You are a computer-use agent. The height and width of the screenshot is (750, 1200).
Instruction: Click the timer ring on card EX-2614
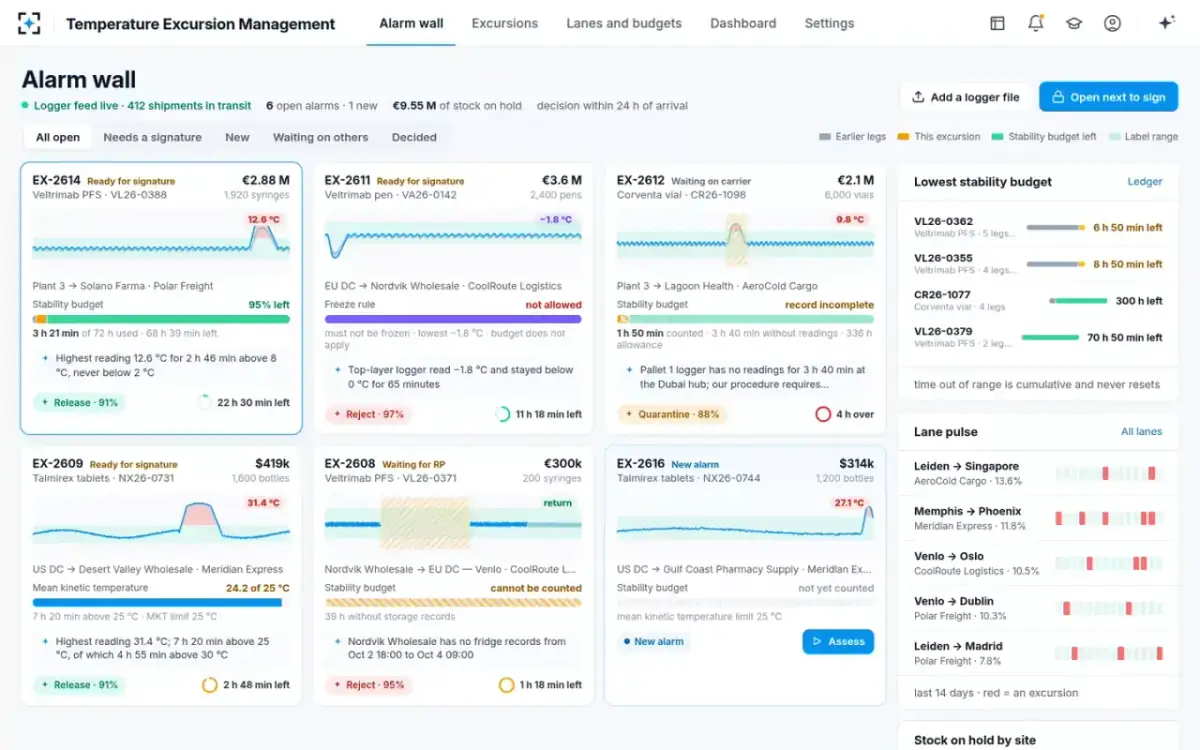(x=205, y=402)
